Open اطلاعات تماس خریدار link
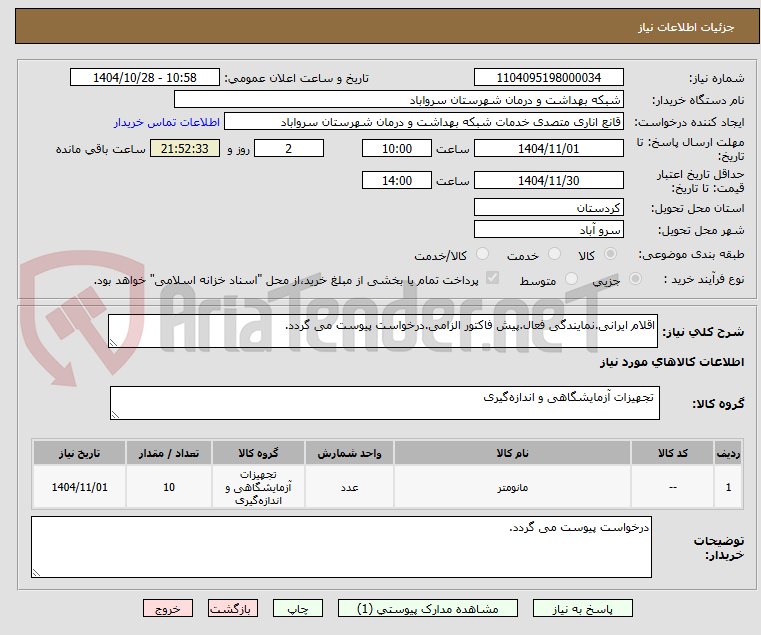 pos(167,122)
